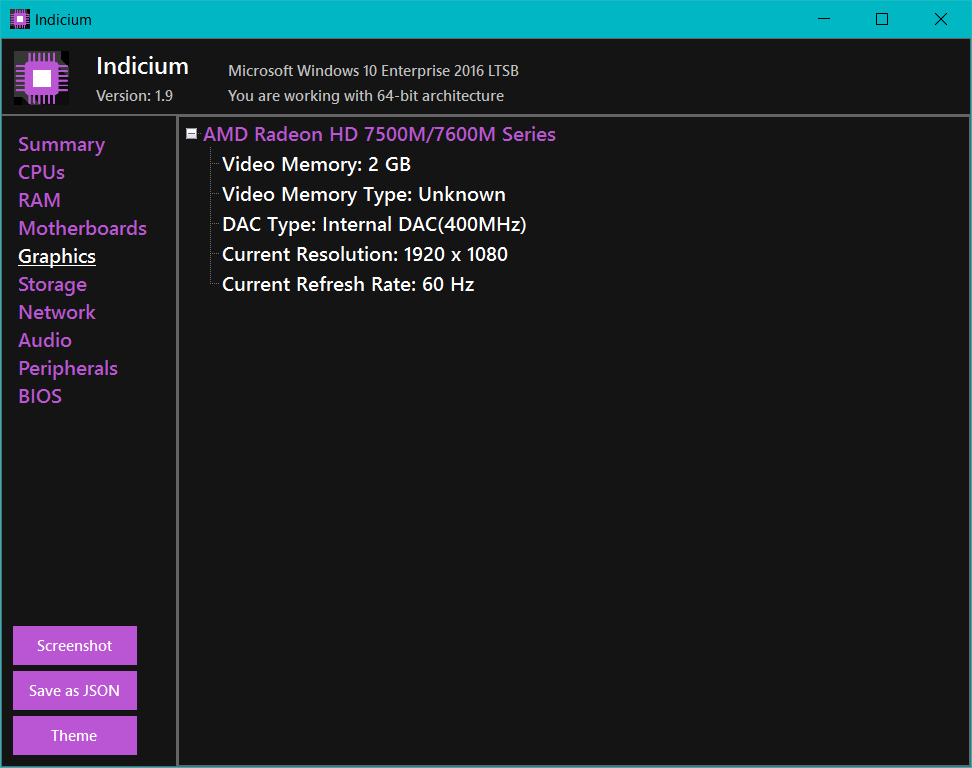The image size is (972, 768).
Task: Select the Current Resolution: 1920 x 1080 row
Action: (364, 254)
